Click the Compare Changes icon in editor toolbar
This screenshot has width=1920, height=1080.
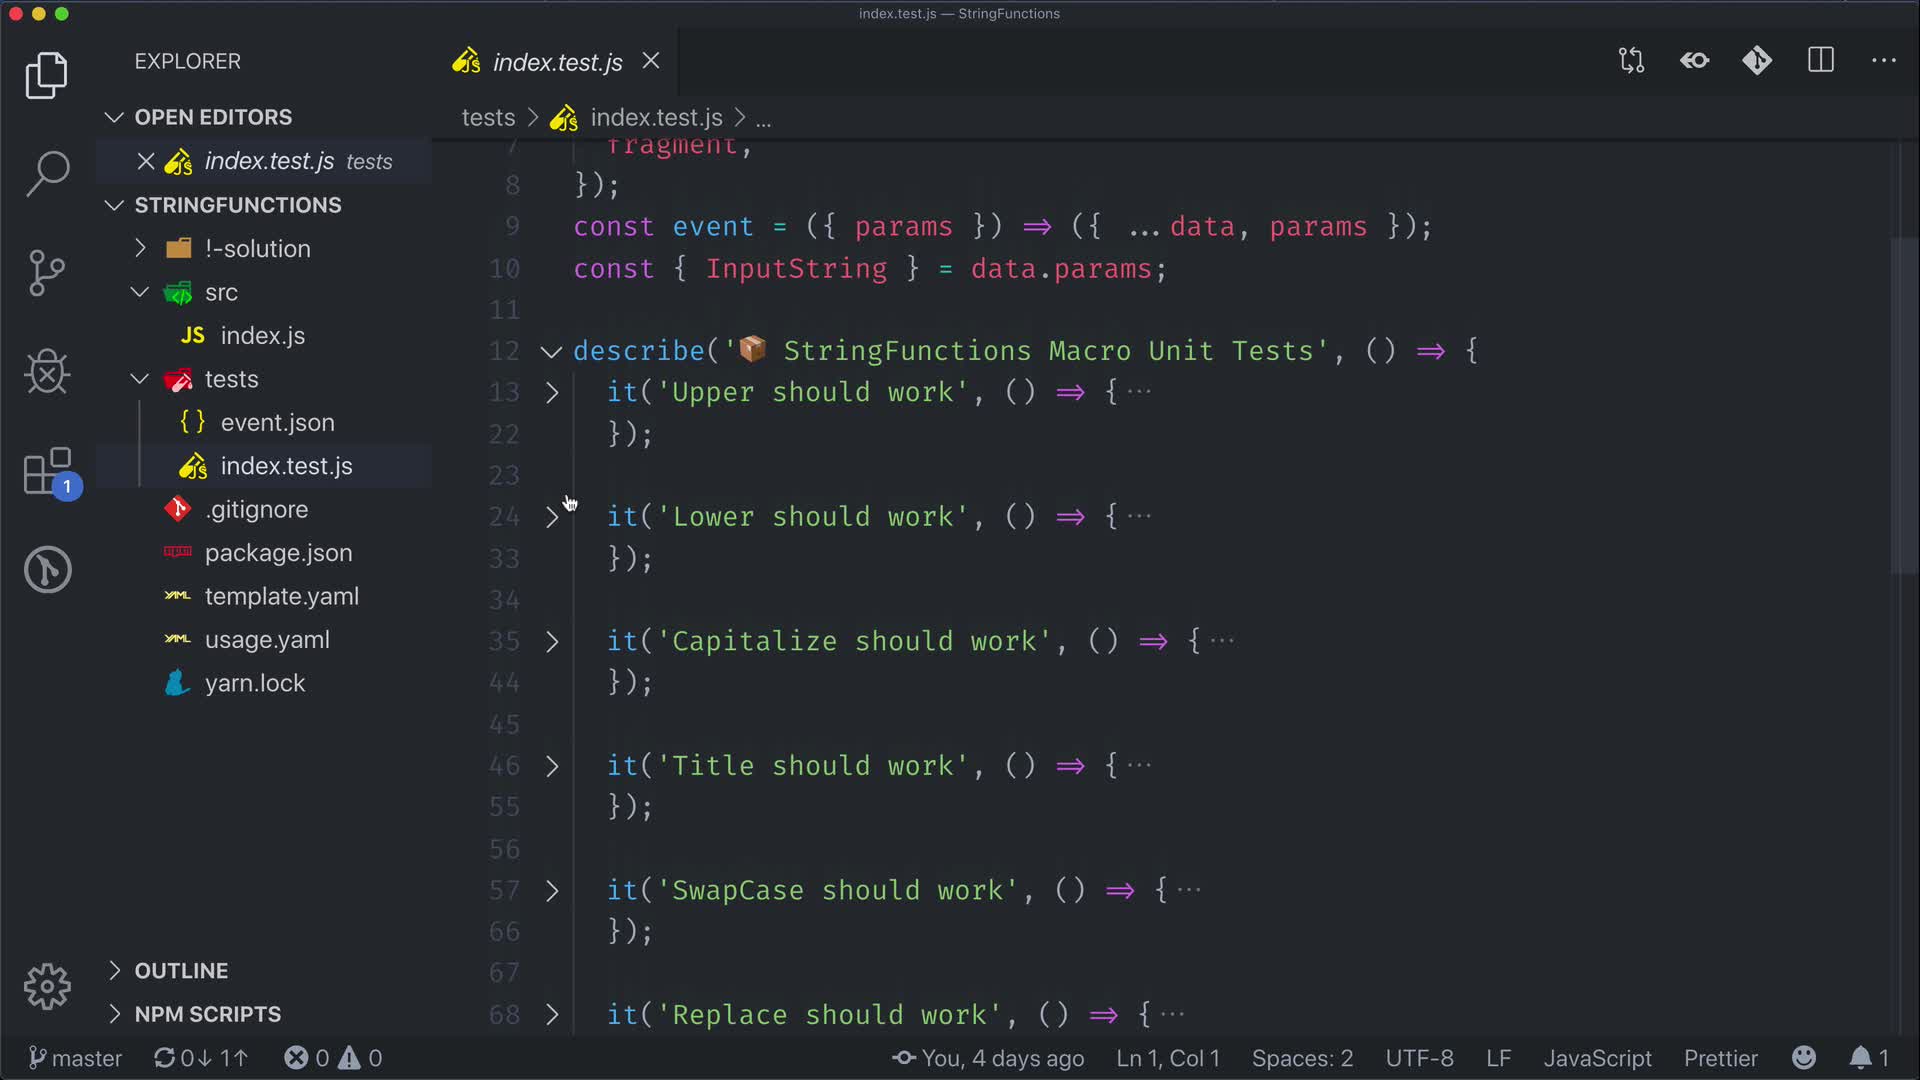click(x=1631, y=61)
